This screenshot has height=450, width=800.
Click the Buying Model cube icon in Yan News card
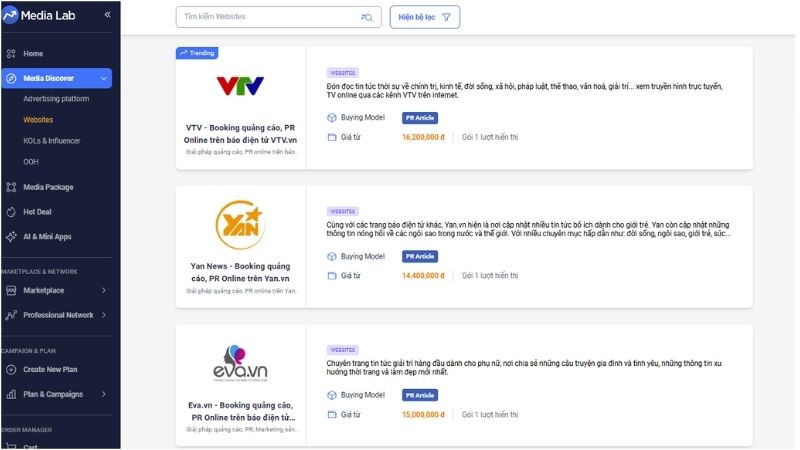pos(332,257)
